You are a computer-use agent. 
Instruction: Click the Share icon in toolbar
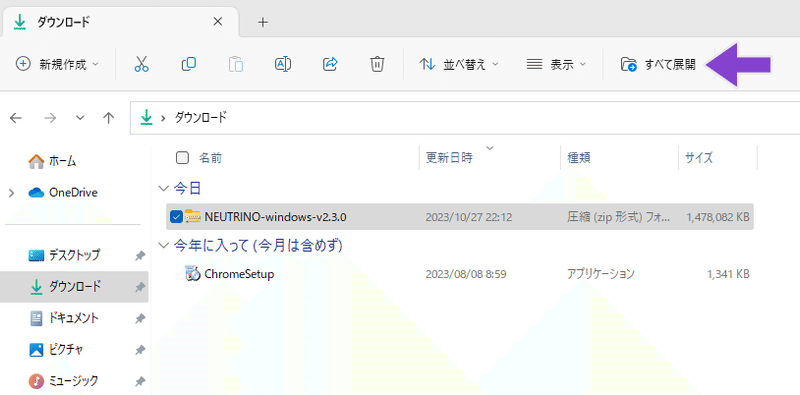click(x=330, y=64)
